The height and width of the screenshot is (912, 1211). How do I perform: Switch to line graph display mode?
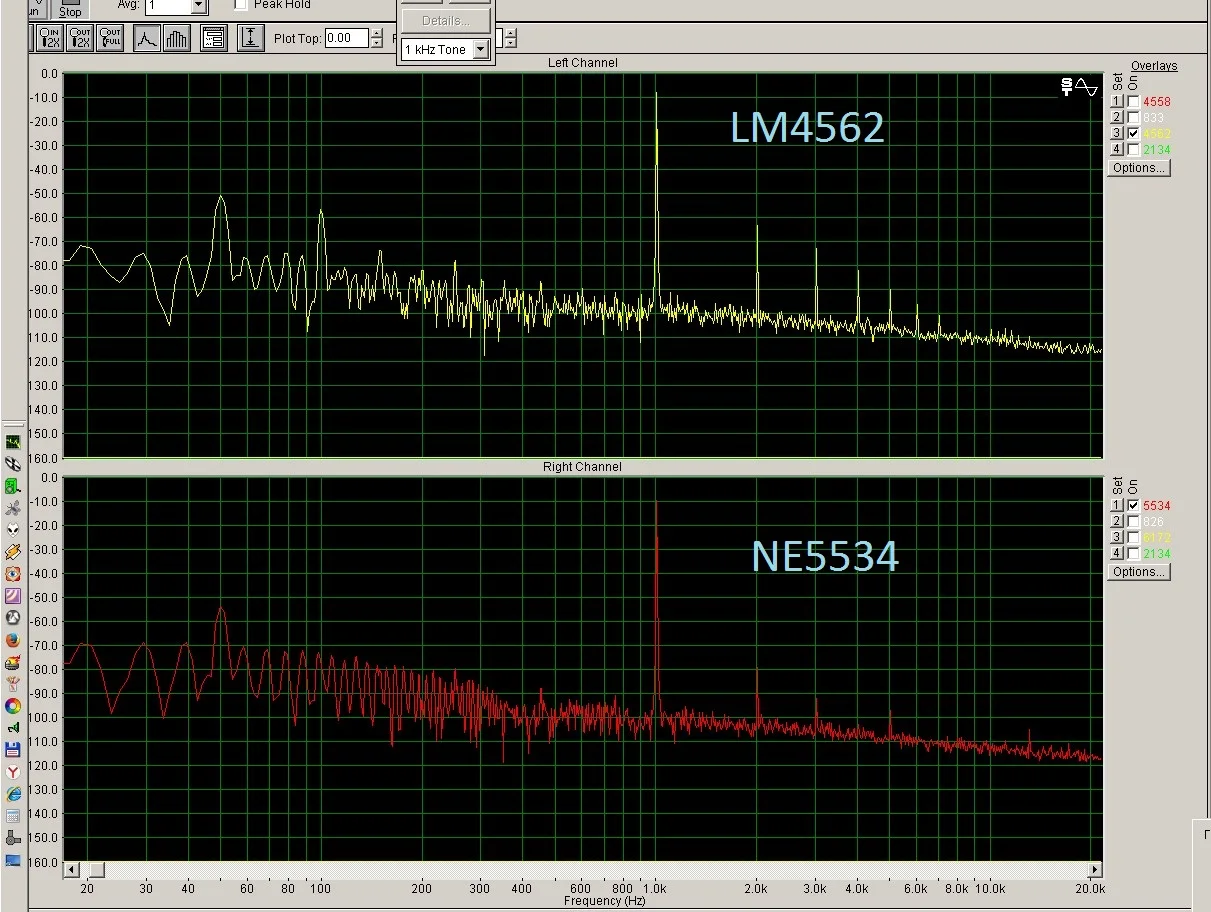(x=147, y=38)
